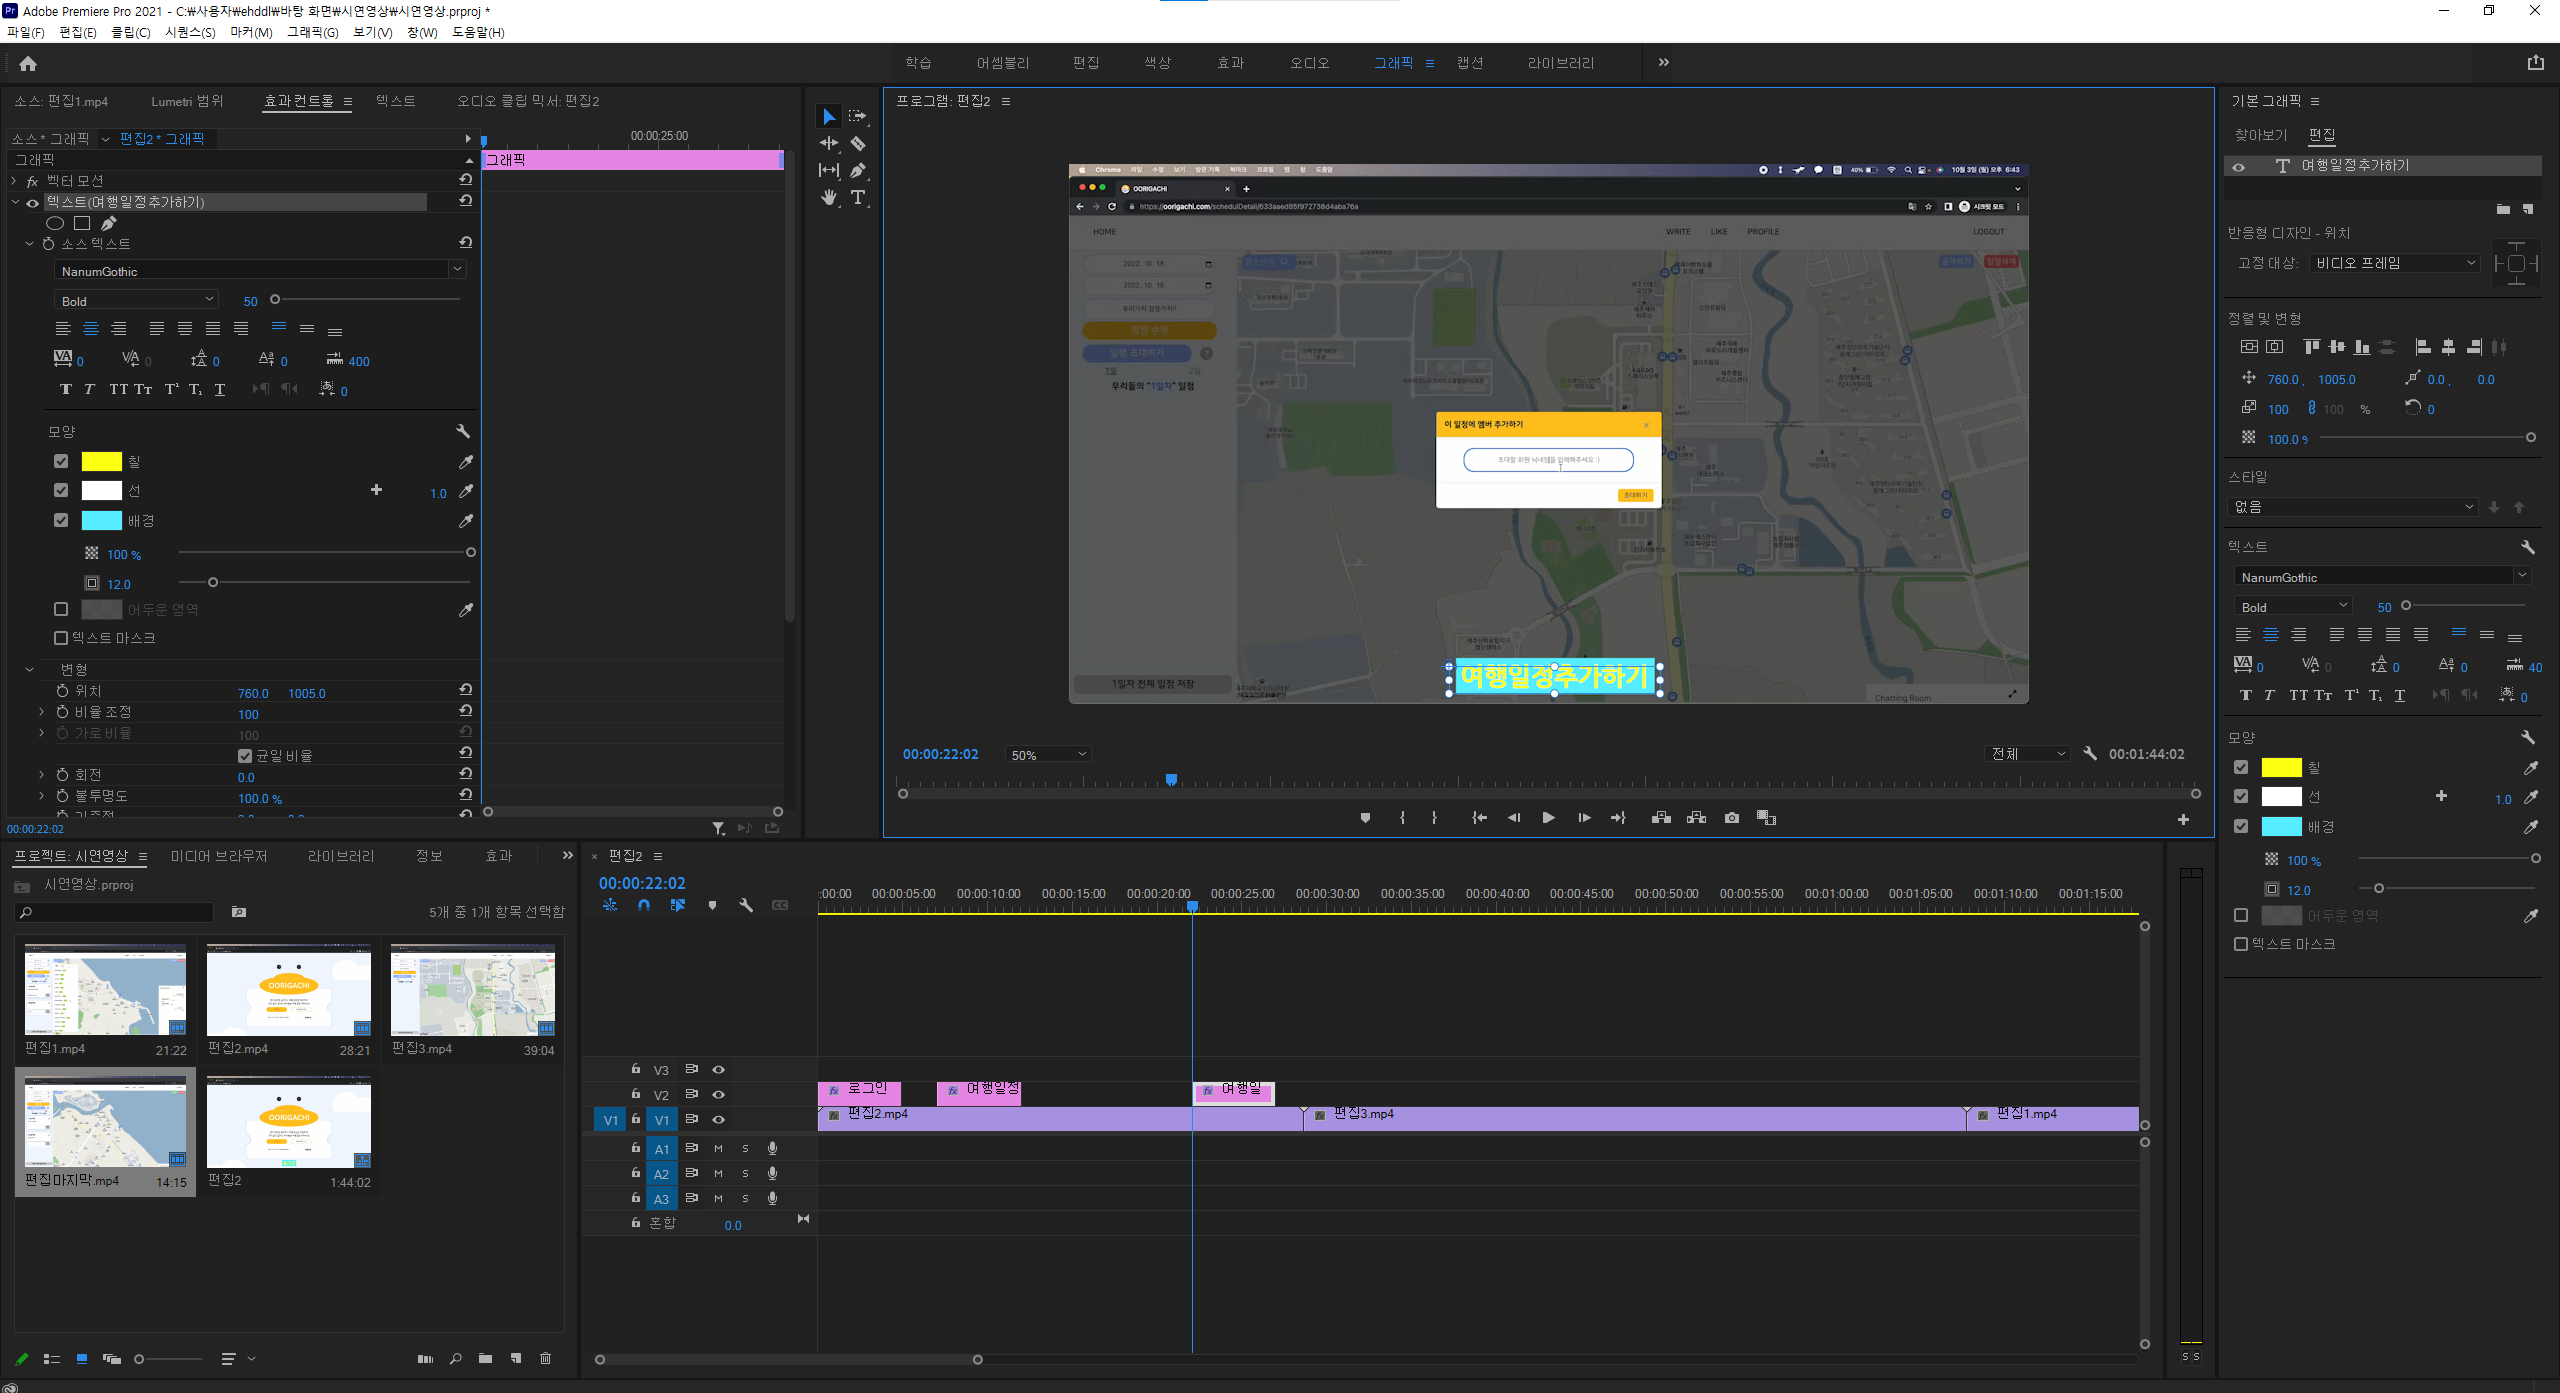The height and width of the screenshot is (1393, 2560).
Task: Select the Razor tool
Action: point(858,144)
